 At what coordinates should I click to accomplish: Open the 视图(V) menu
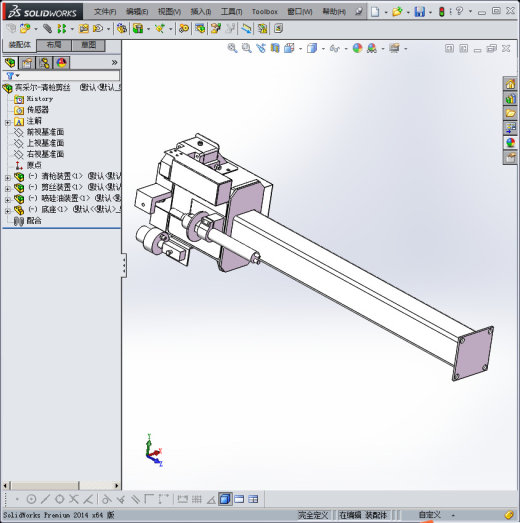169,12
